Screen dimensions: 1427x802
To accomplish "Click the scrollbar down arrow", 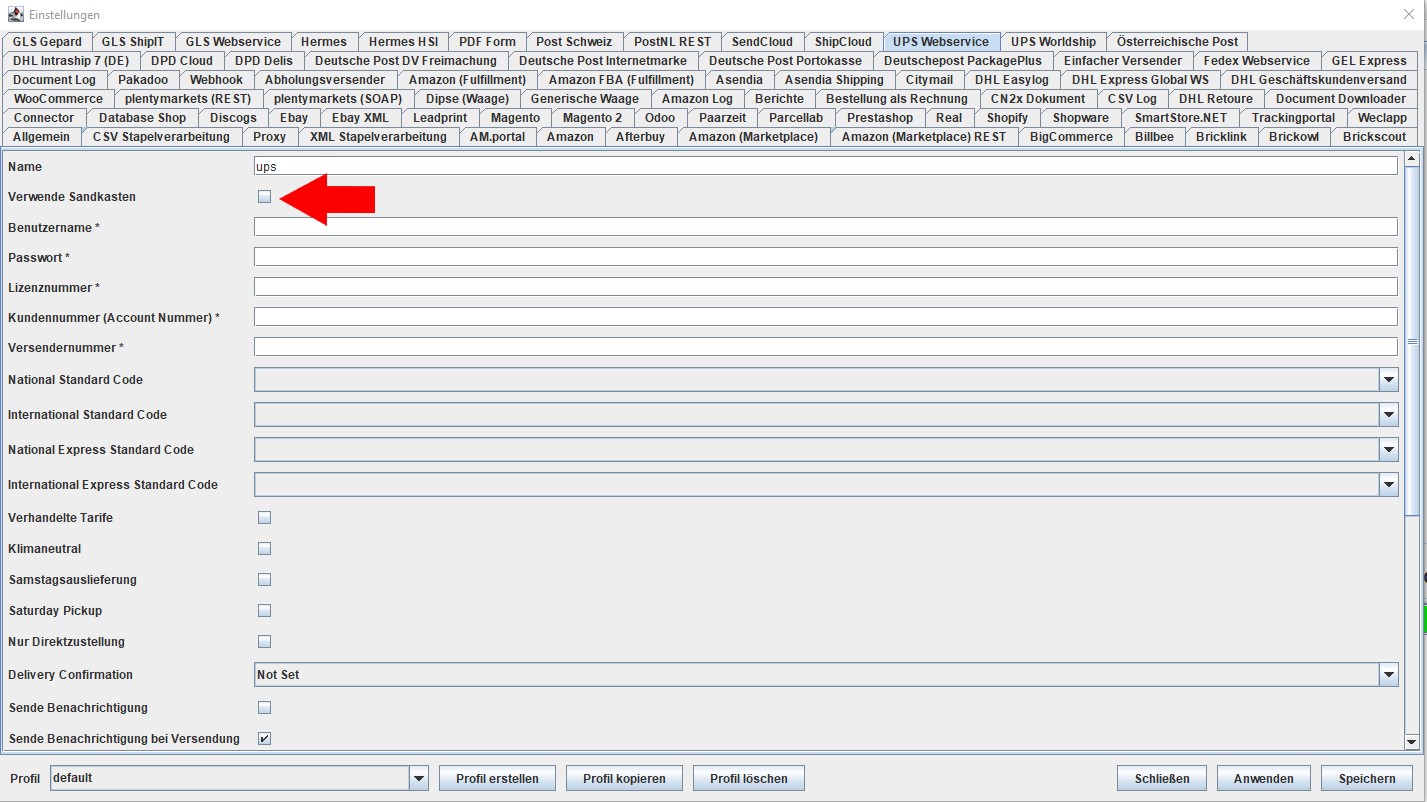I will 1412,742.
